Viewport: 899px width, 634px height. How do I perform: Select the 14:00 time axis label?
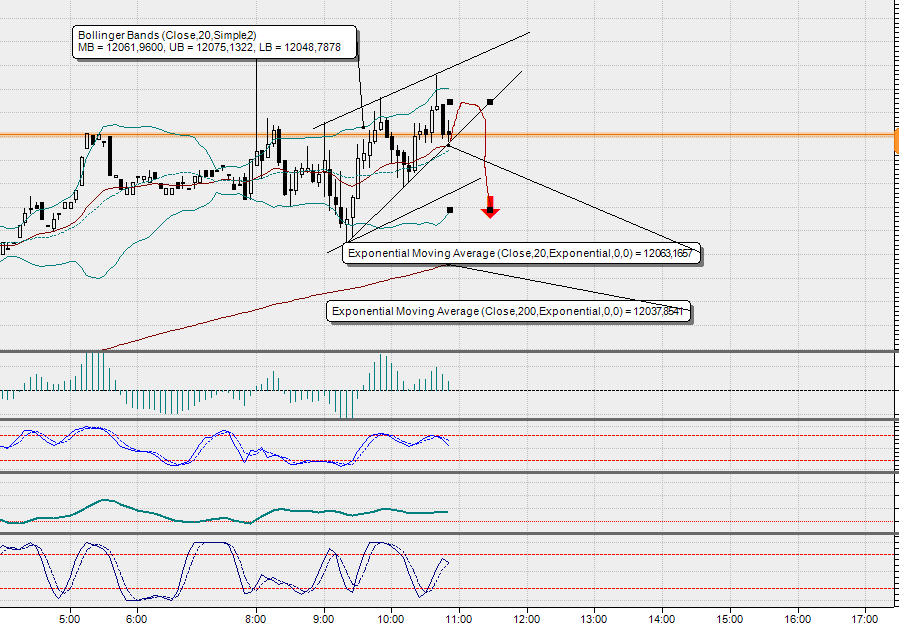[661, 620]
